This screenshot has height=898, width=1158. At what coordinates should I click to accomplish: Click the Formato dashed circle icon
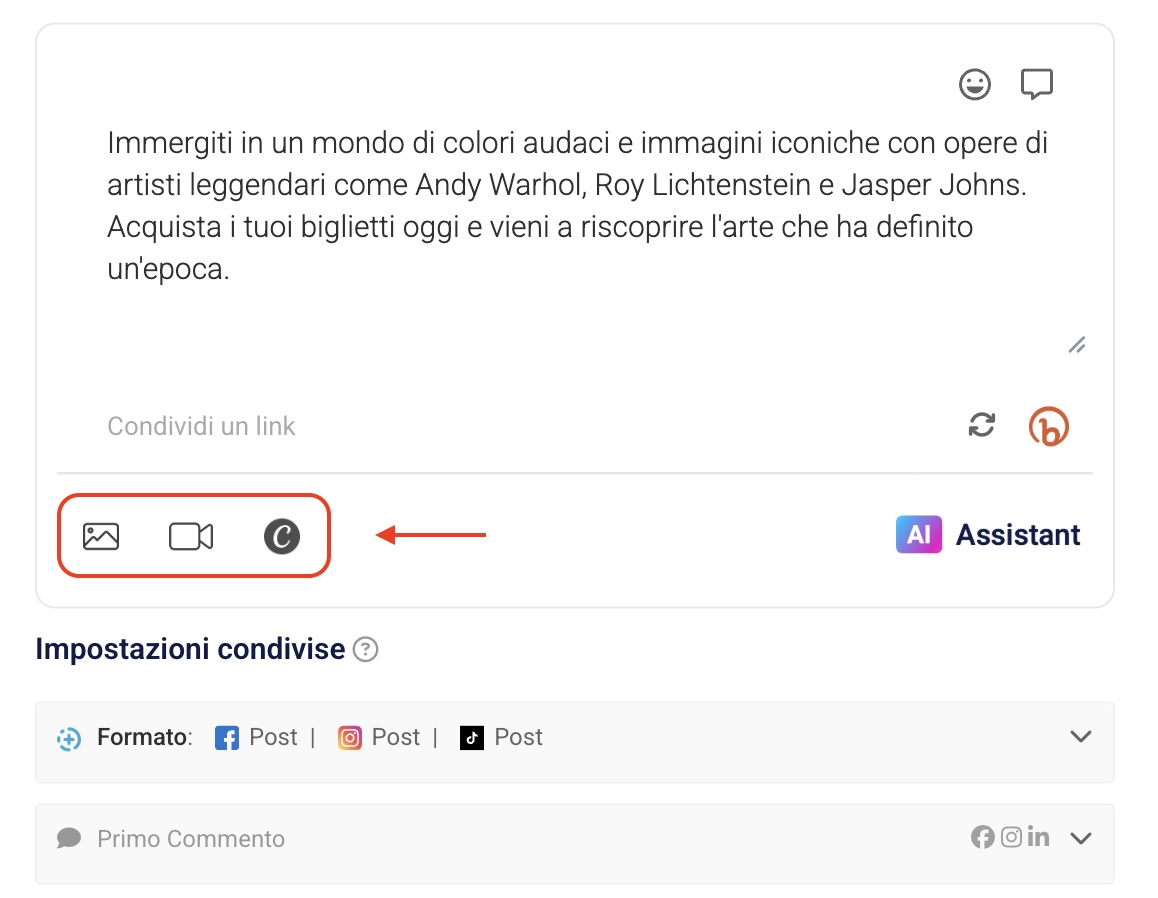click(x=69, y=739)
